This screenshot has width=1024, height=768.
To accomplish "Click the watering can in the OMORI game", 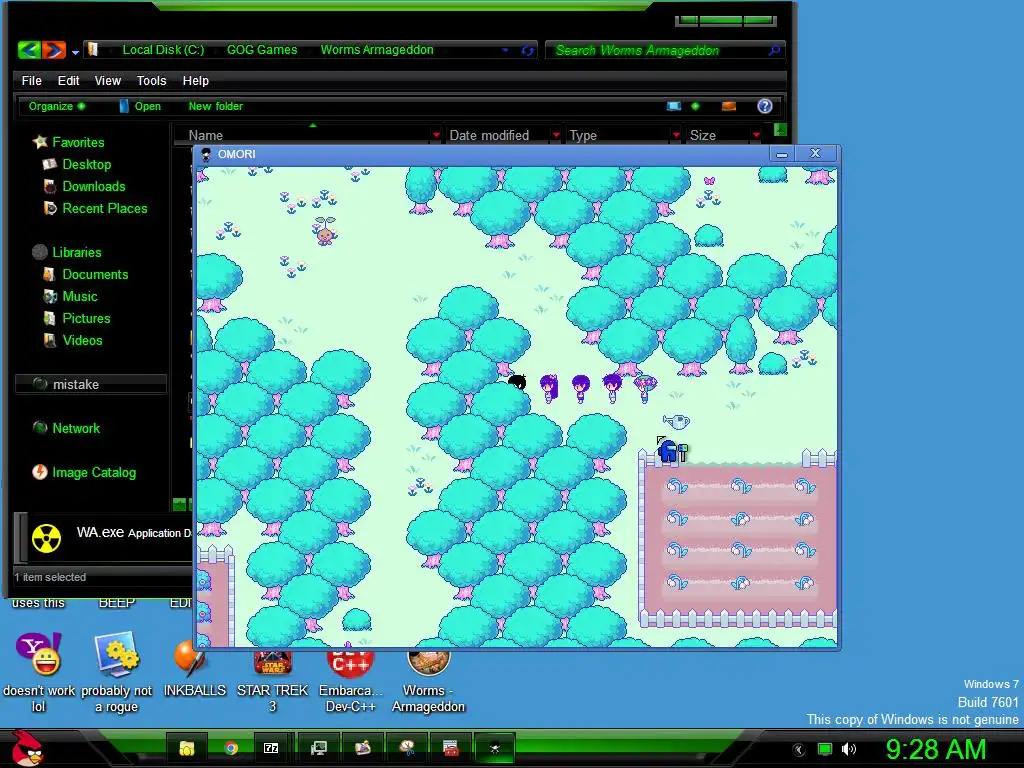I will coord(677,421).
